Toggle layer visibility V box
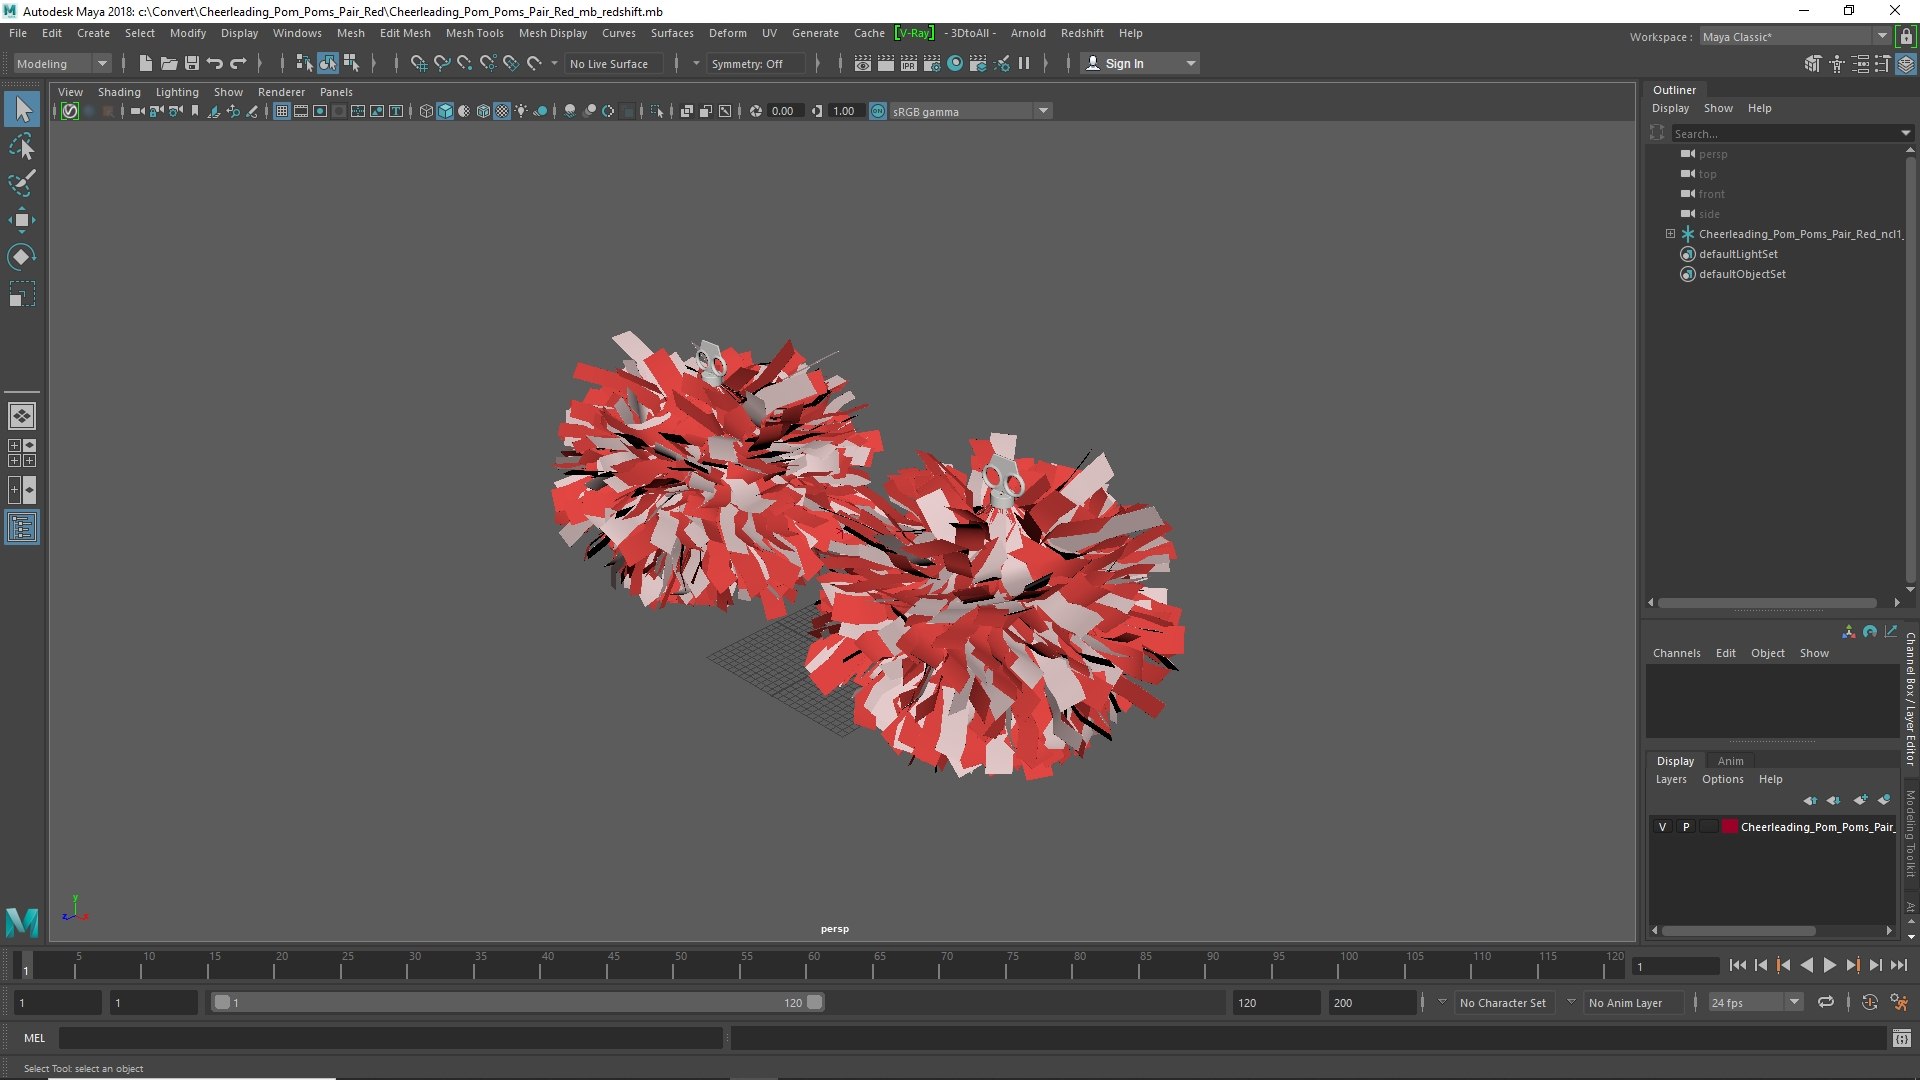1920x1080 pixels. tap(1662, 827)
